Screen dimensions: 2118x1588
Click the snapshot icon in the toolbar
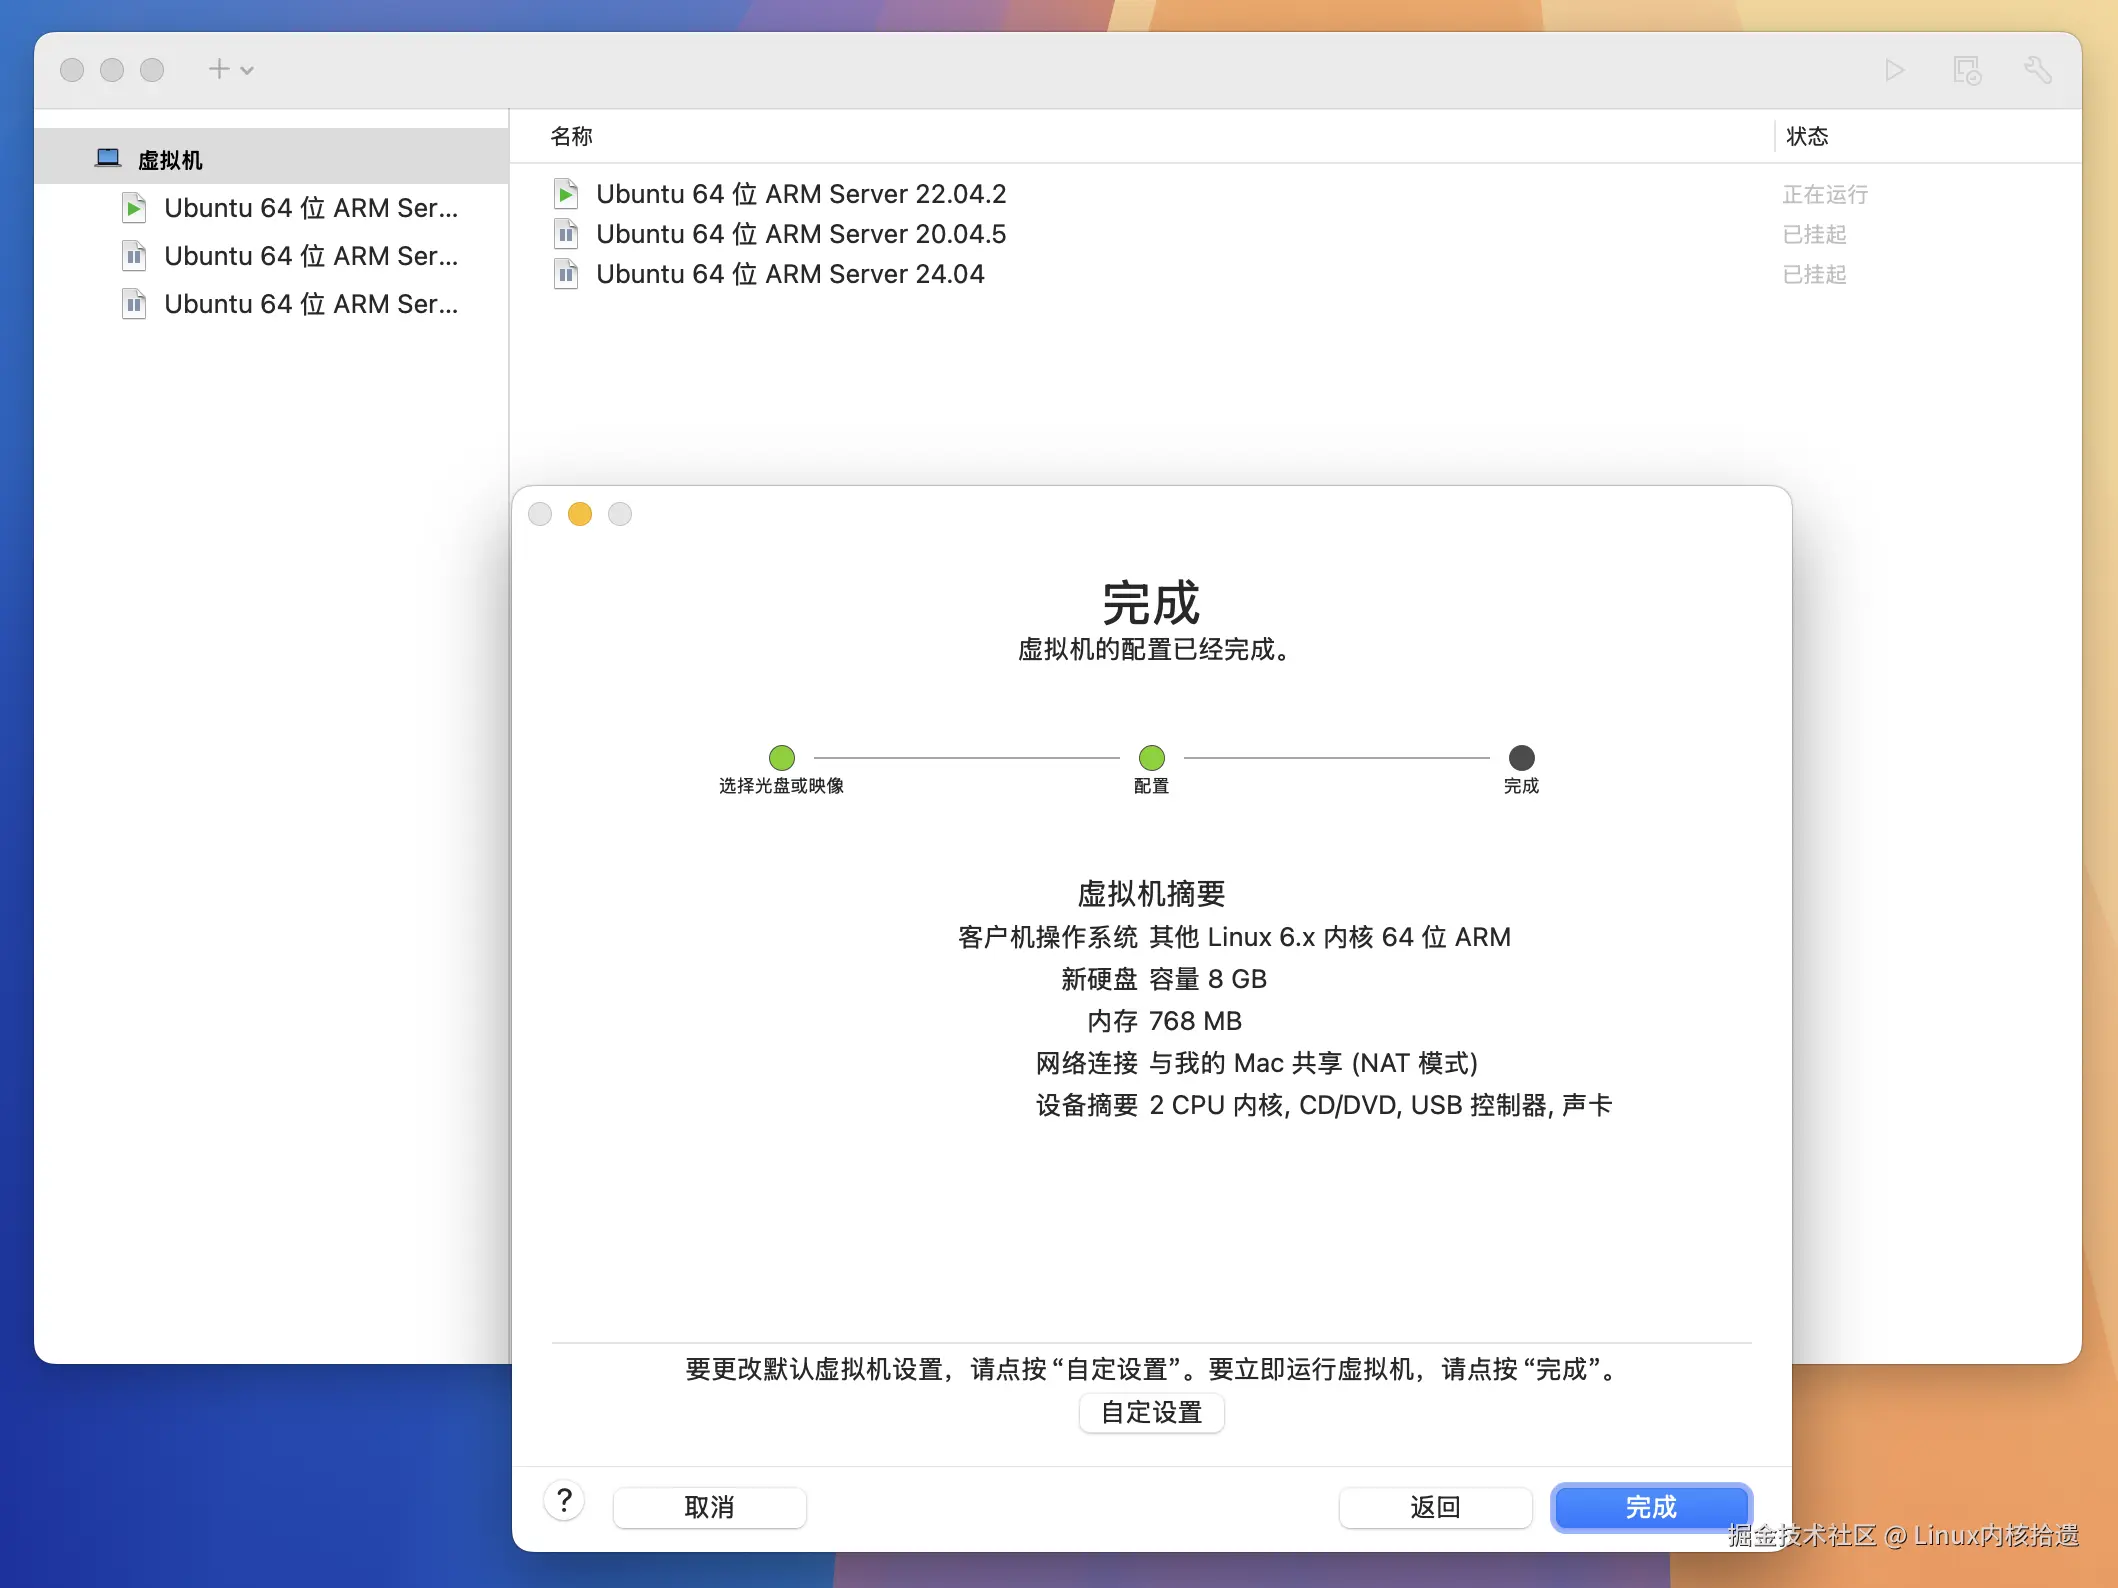1966,70
